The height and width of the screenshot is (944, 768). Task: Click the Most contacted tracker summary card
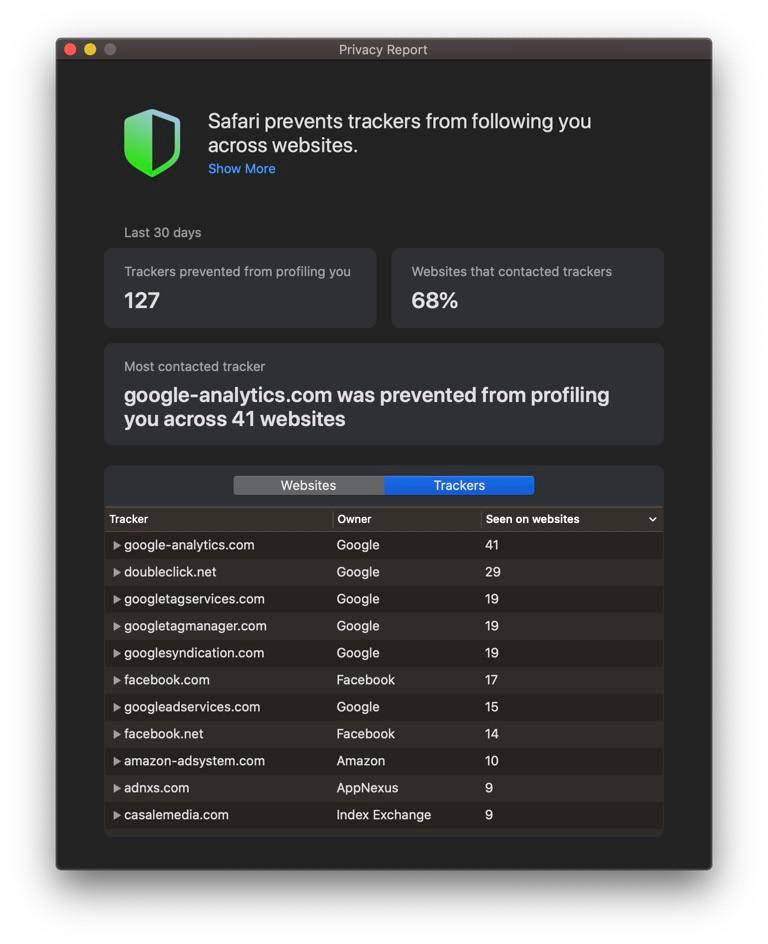pyautogui.click(x=383, y=394)
